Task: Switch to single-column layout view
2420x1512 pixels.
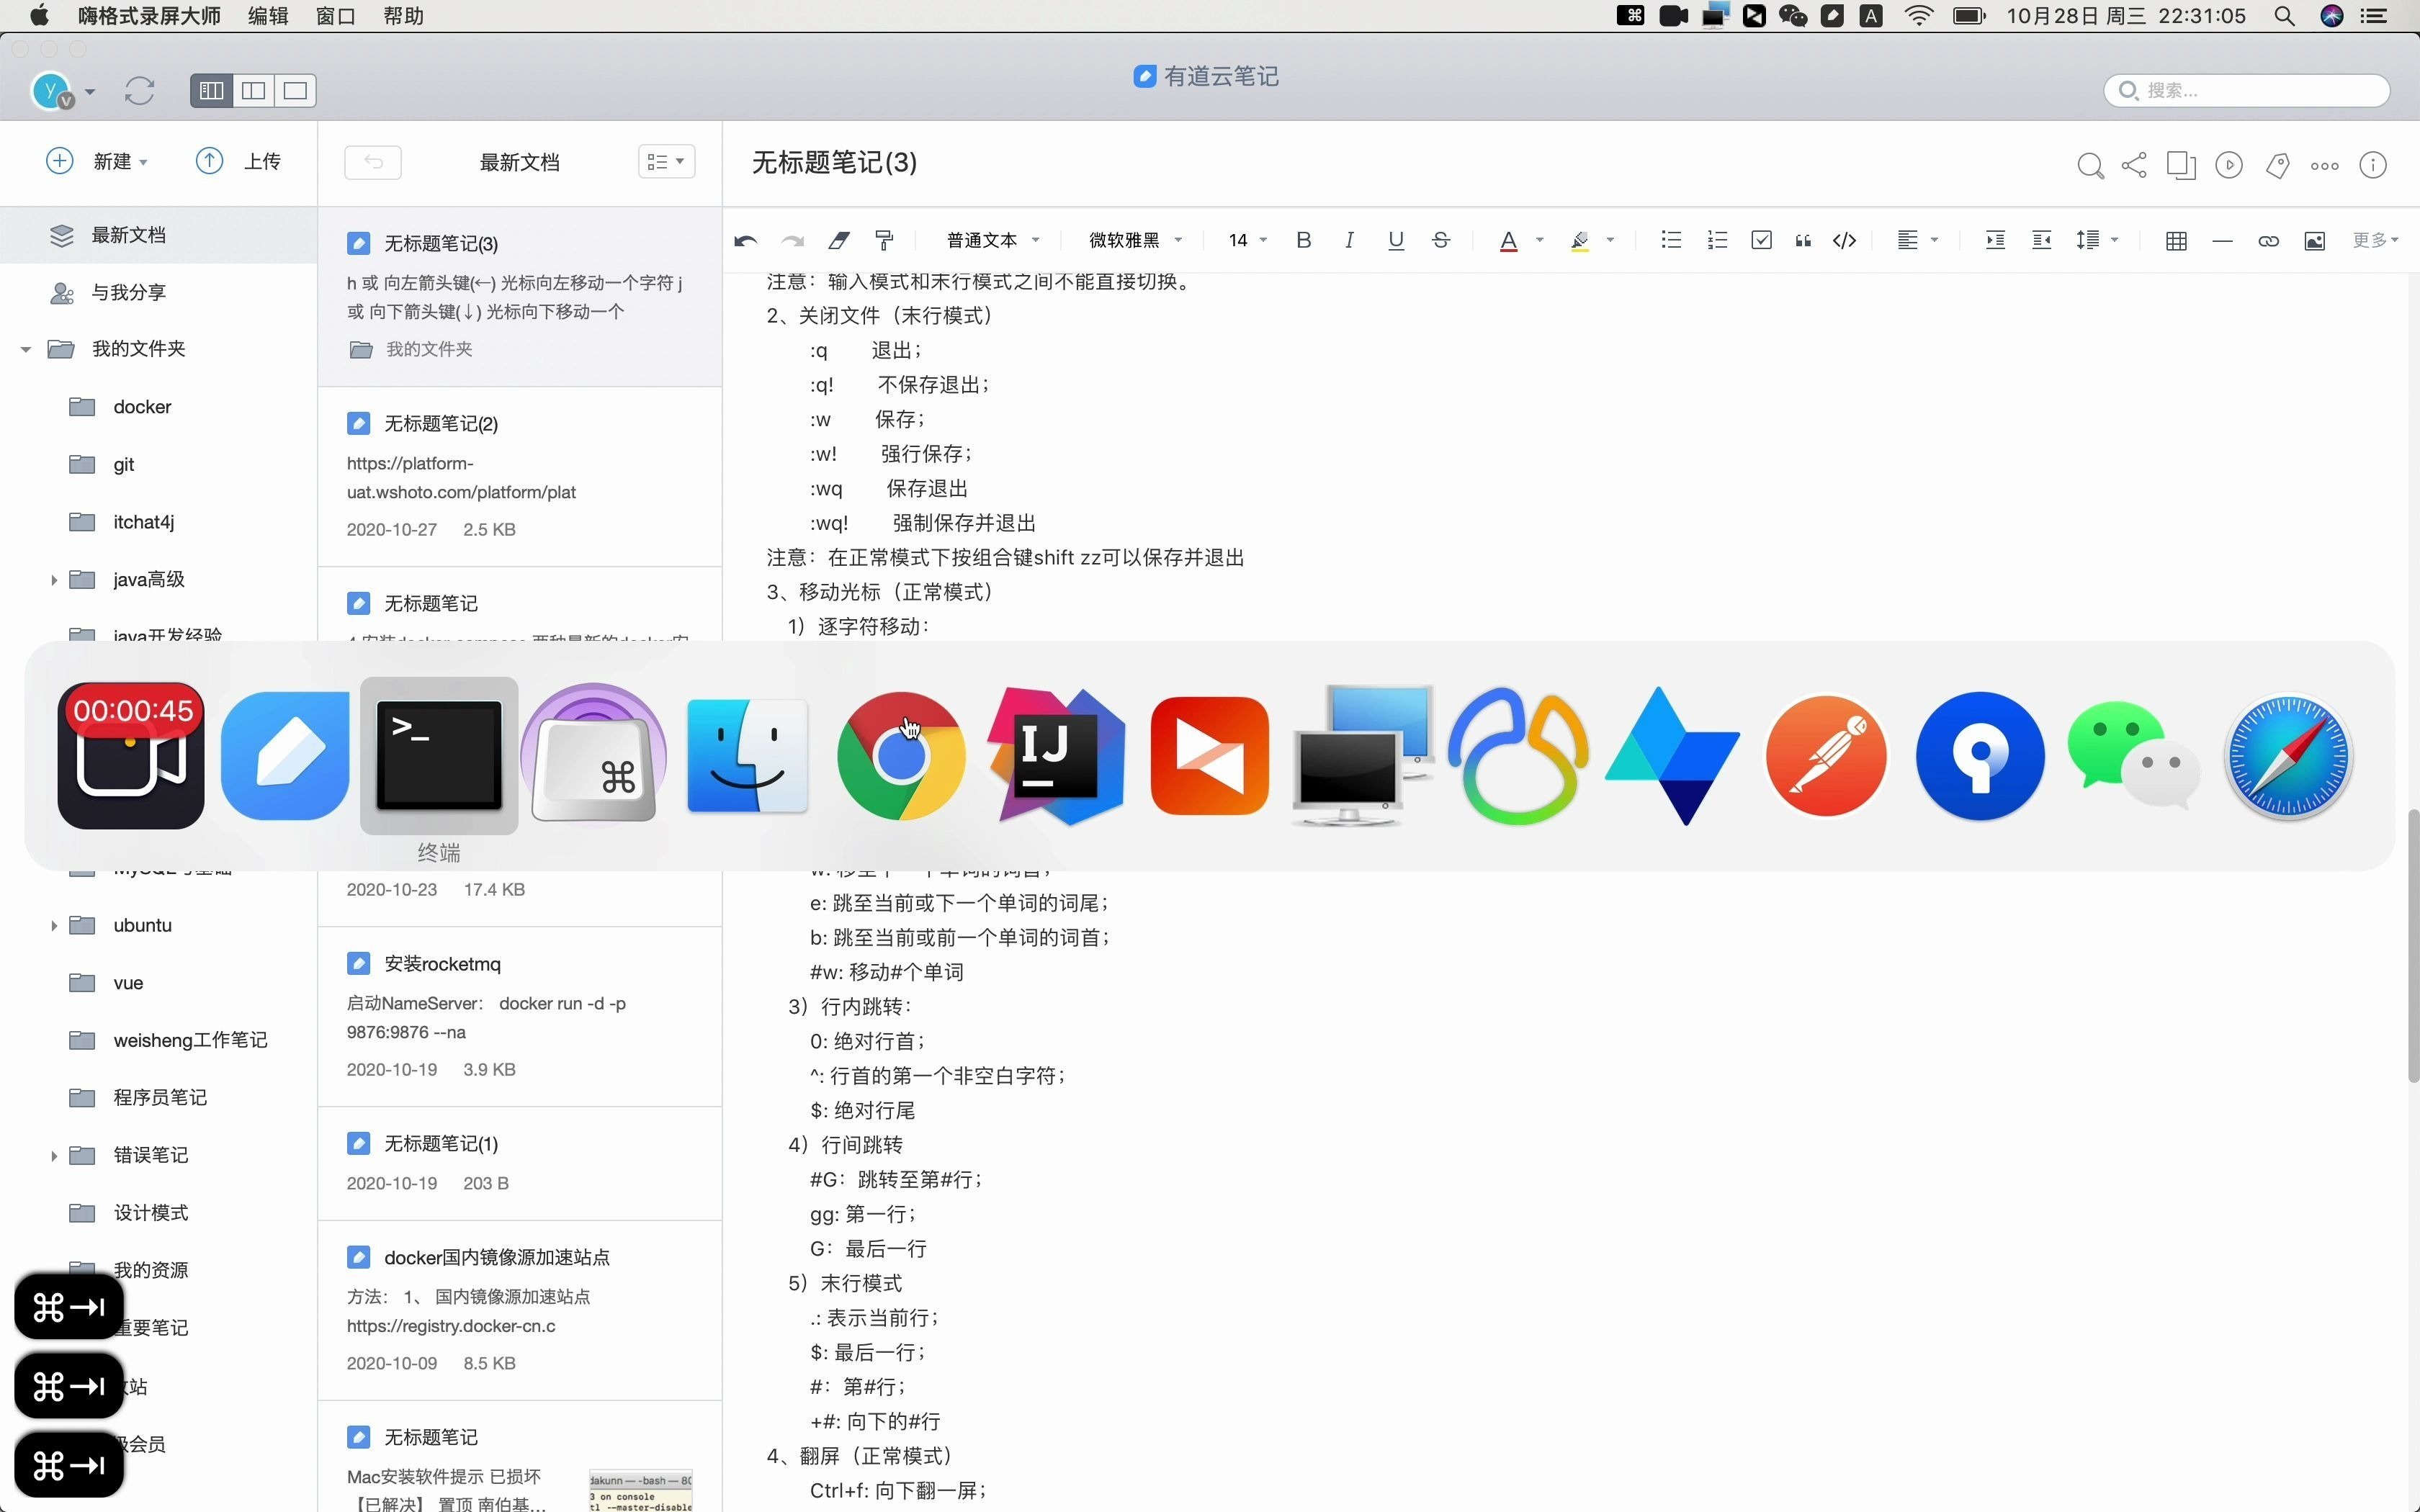Action: tap(295, 91)
